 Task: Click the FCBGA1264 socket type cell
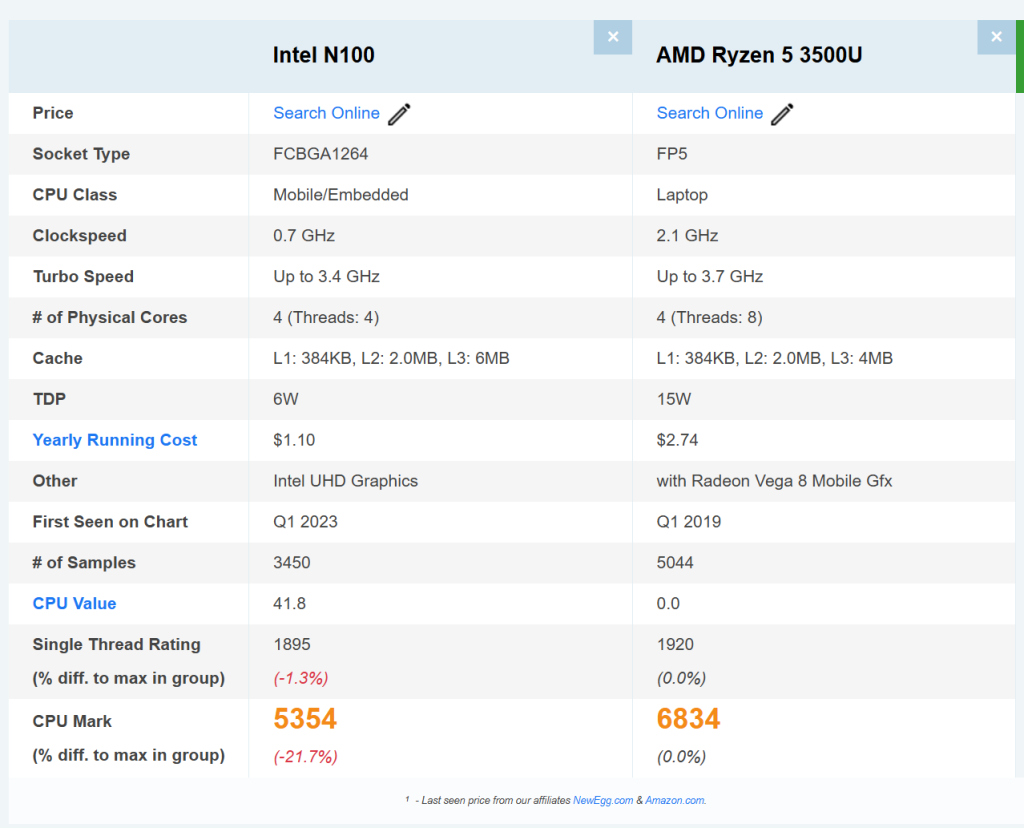[x=313, y=154]
